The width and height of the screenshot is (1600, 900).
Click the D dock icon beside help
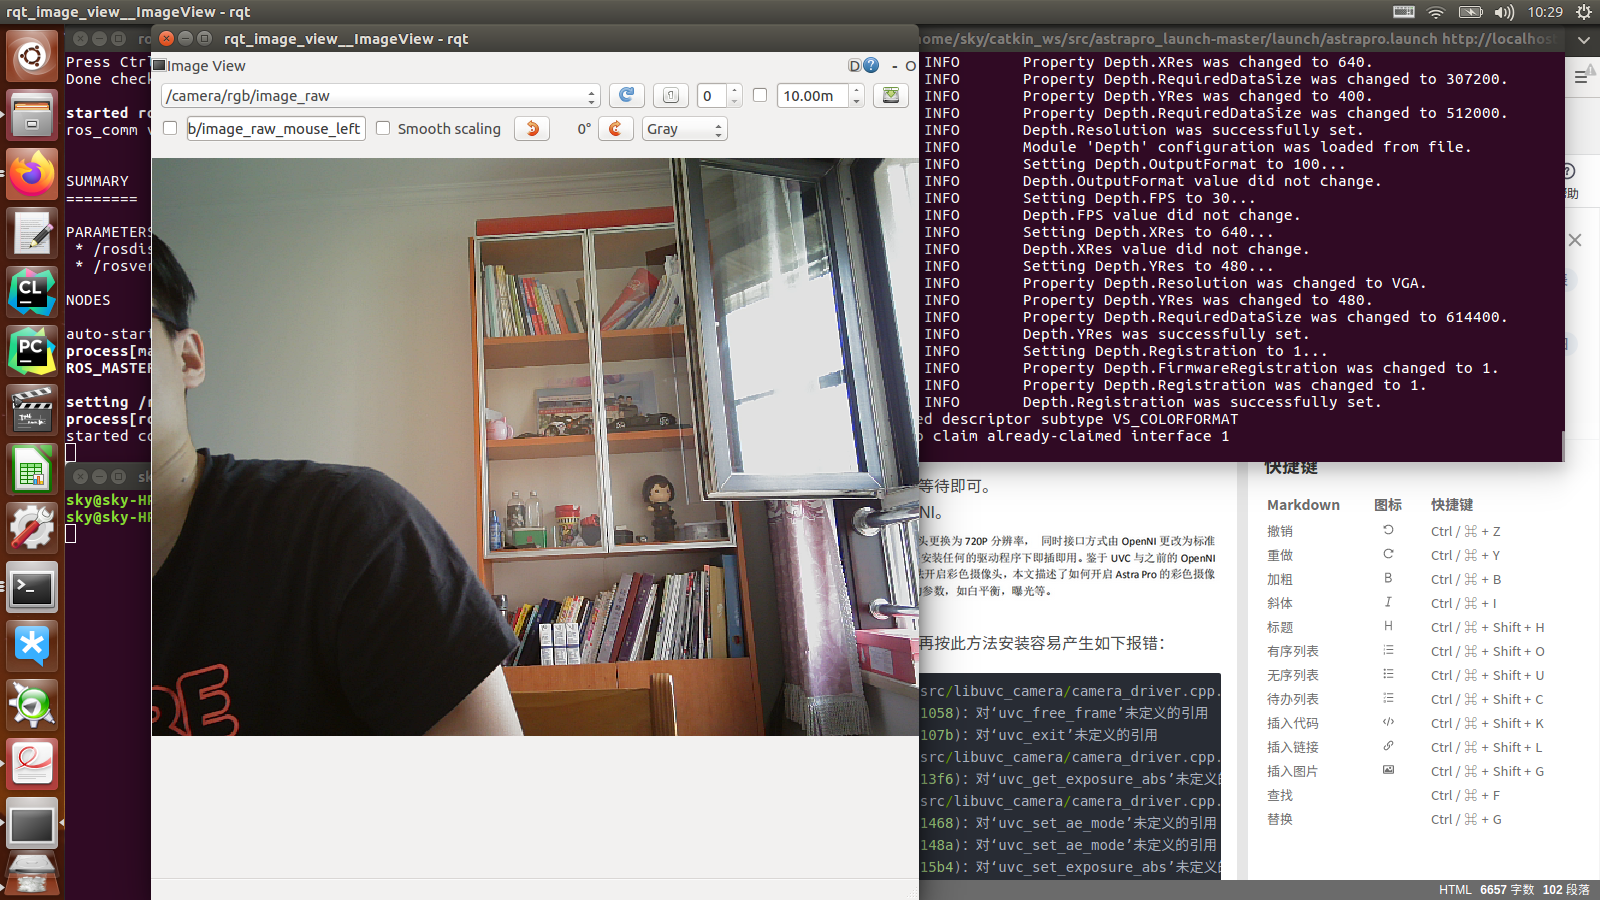855,65
